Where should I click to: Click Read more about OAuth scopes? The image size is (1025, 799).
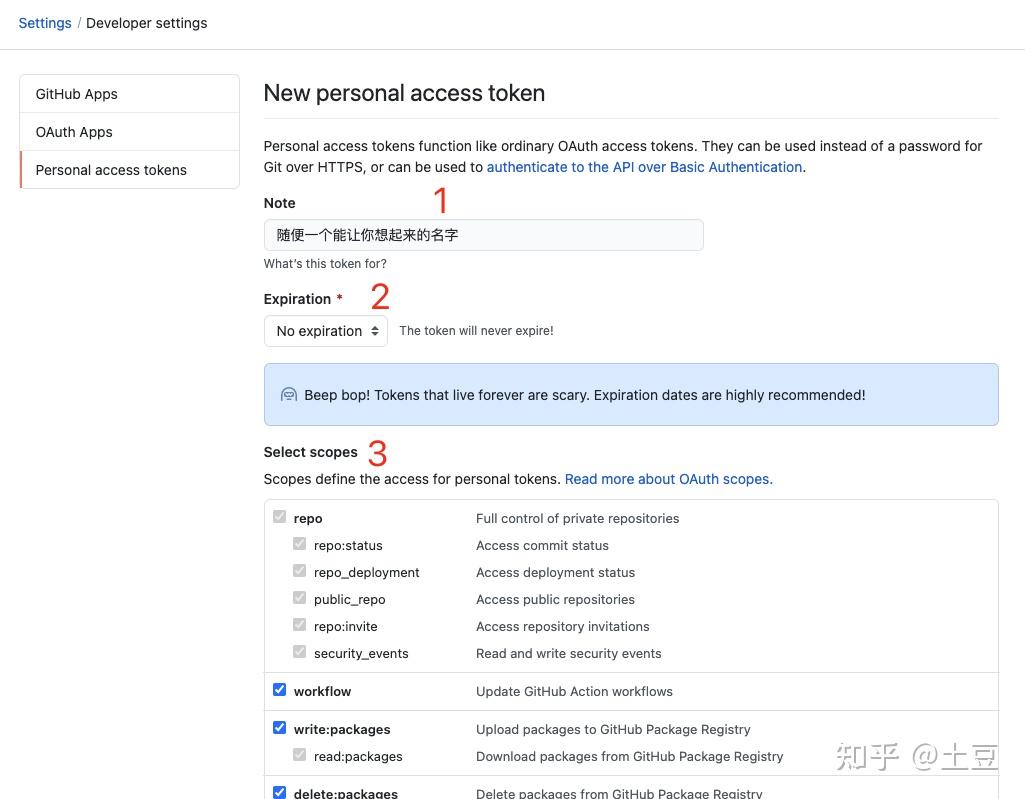(x=668, y=479)
